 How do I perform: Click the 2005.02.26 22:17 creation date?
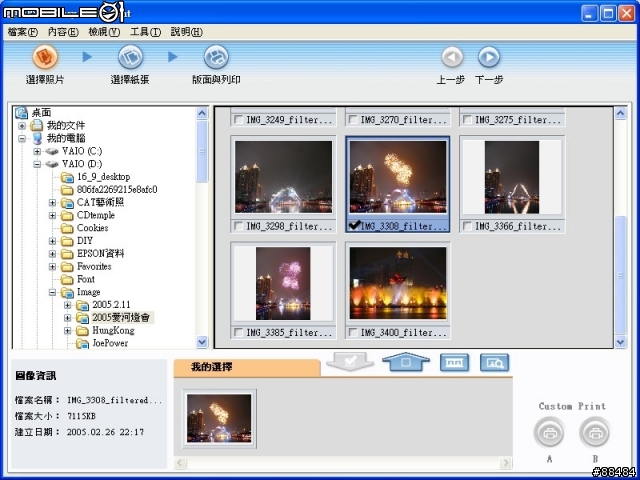tap(105, 432)
